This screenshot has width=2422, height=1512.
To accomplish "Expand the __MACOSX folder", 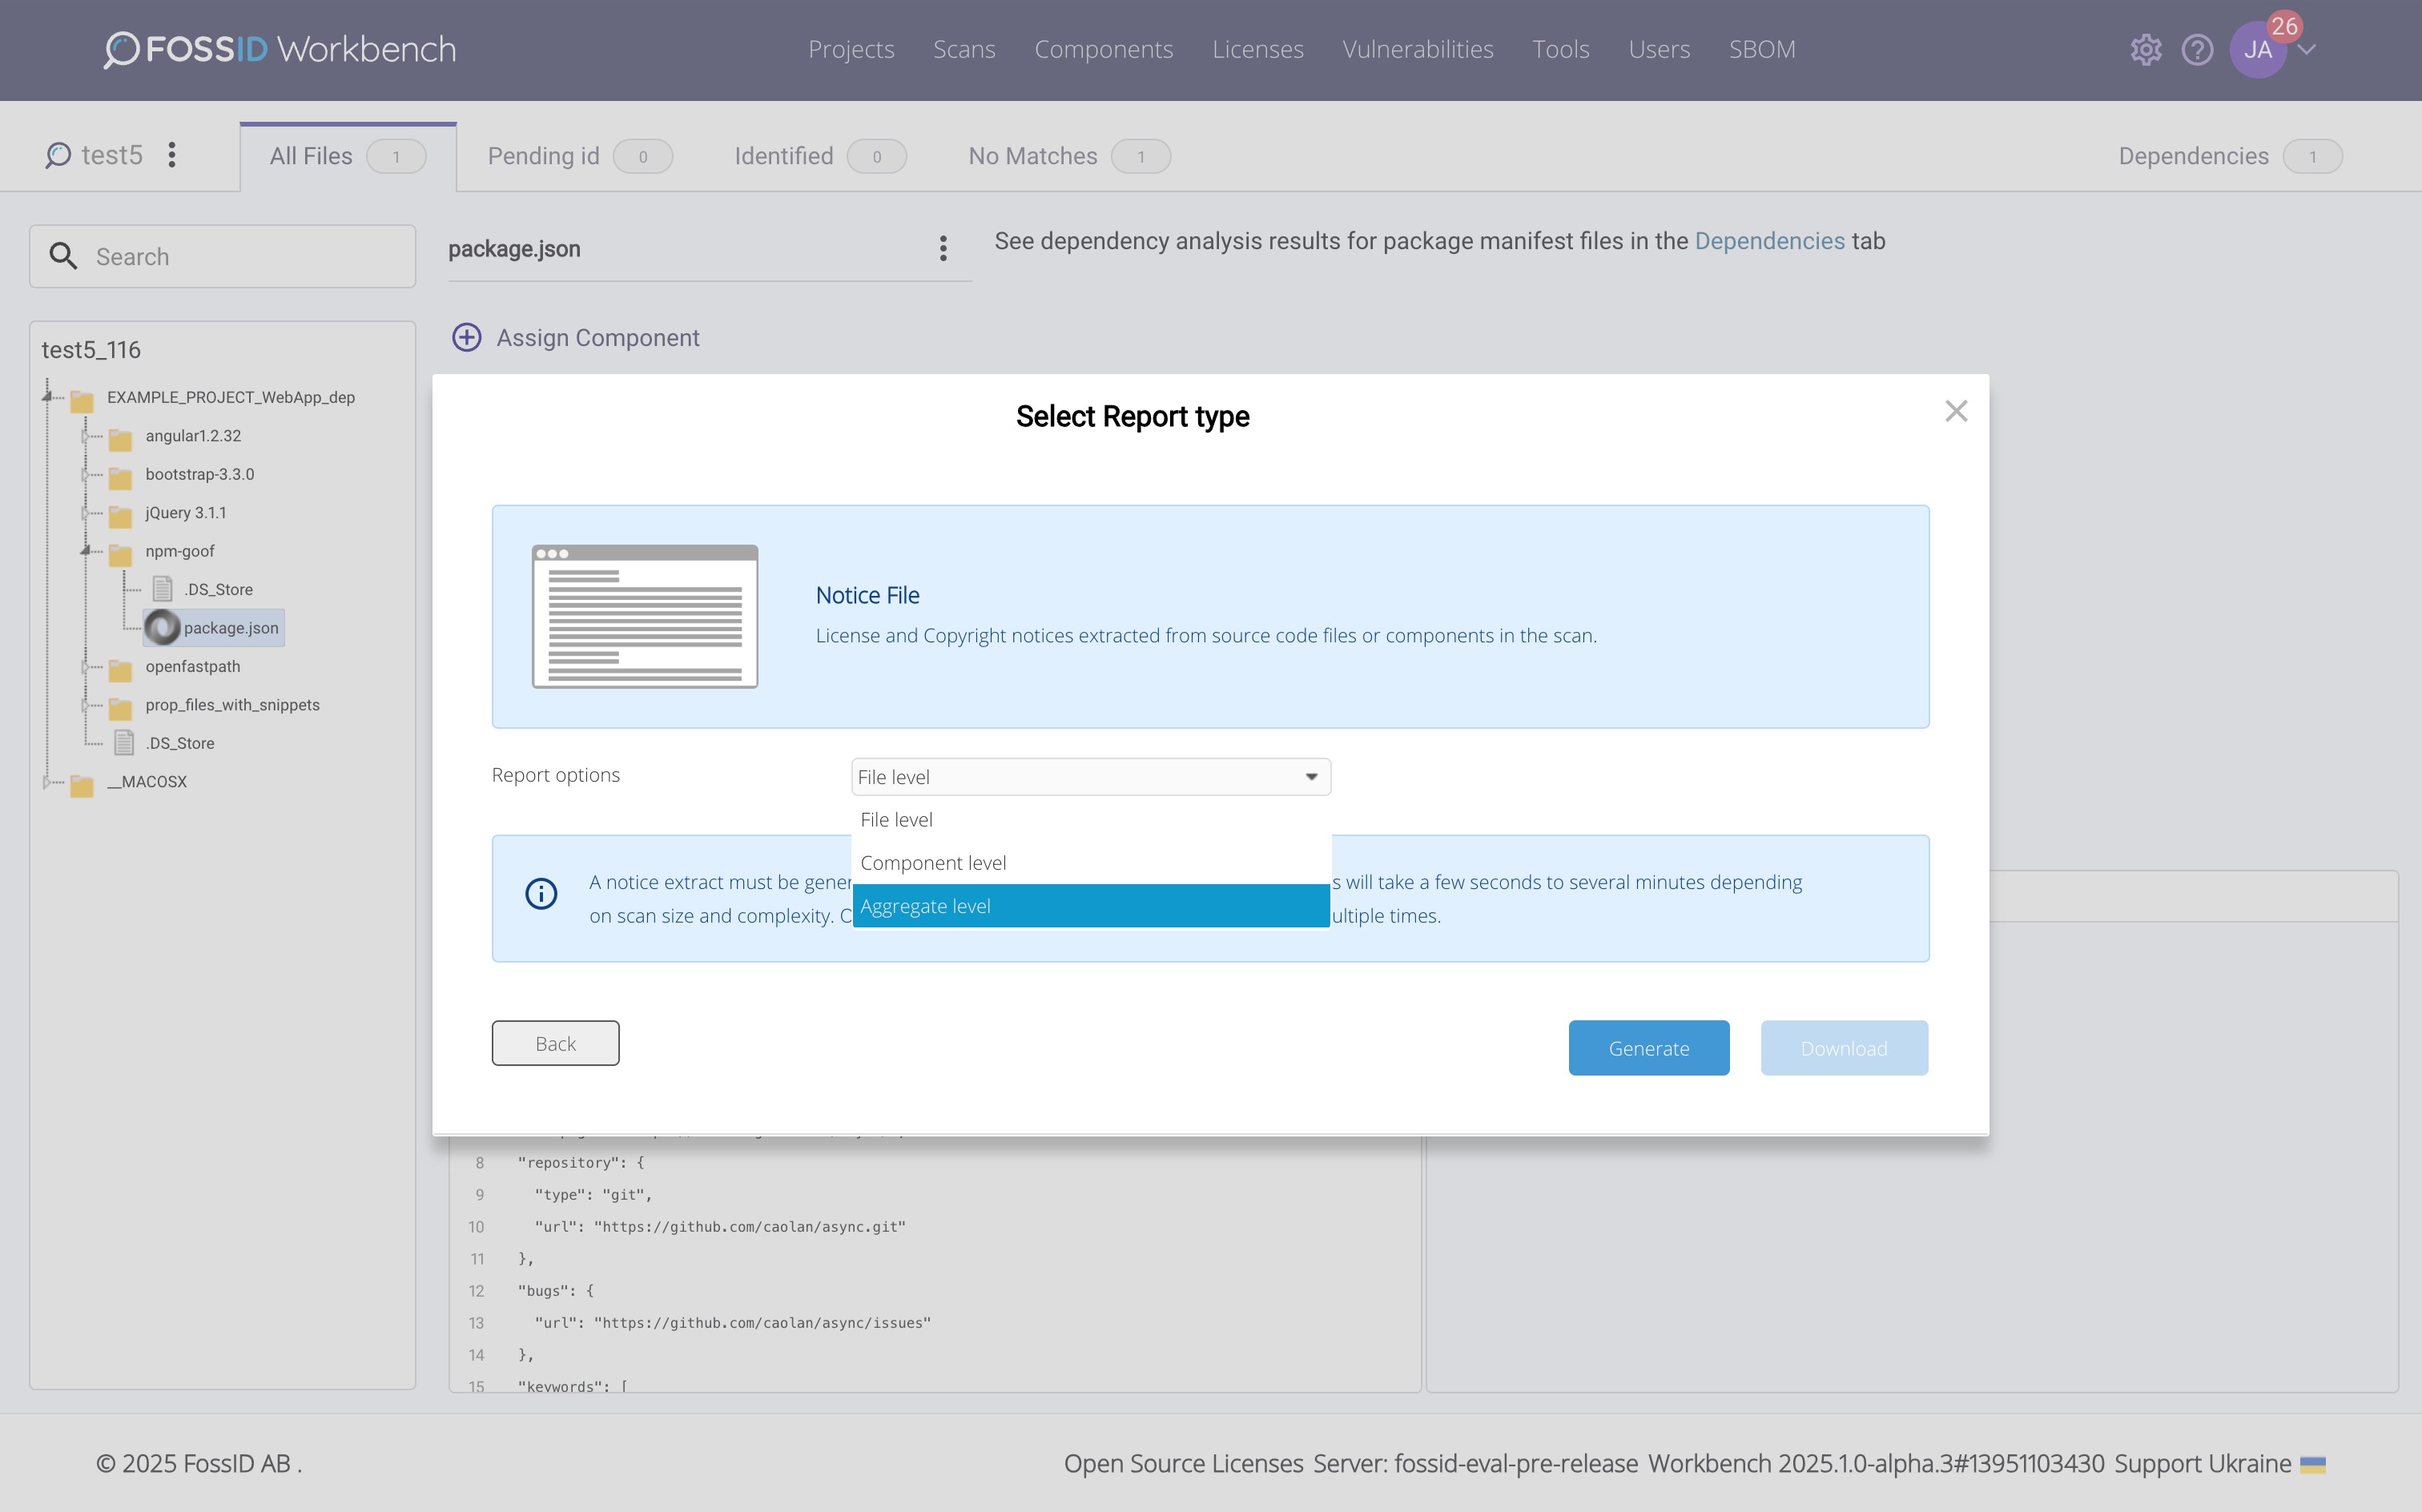I will [46, 782].
